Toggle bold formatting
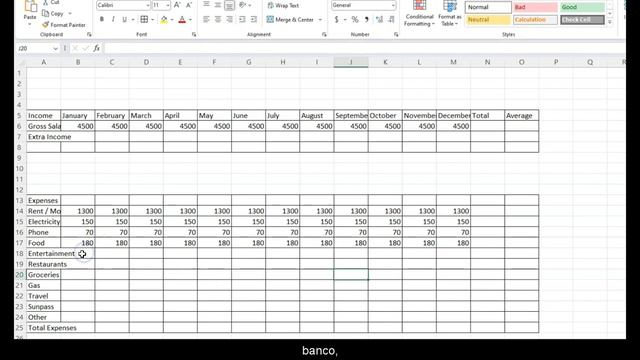The height and width of the screenshot is (360, 640). 102,19
